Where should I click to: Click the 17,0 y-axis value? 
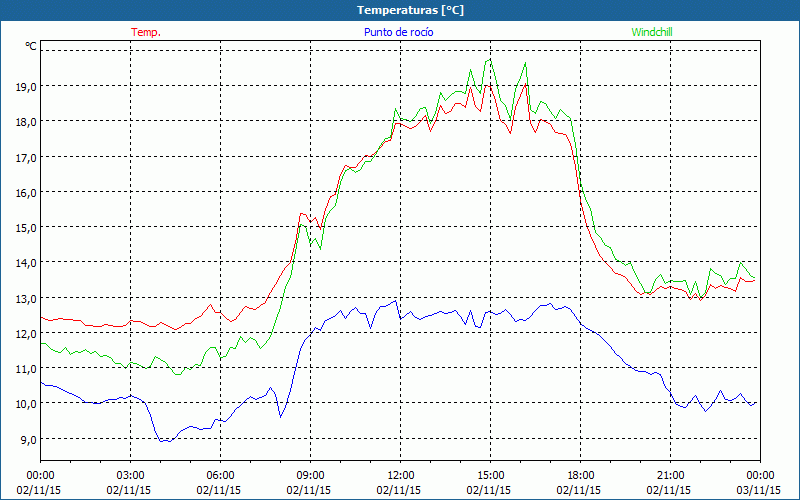coord(26,158)
